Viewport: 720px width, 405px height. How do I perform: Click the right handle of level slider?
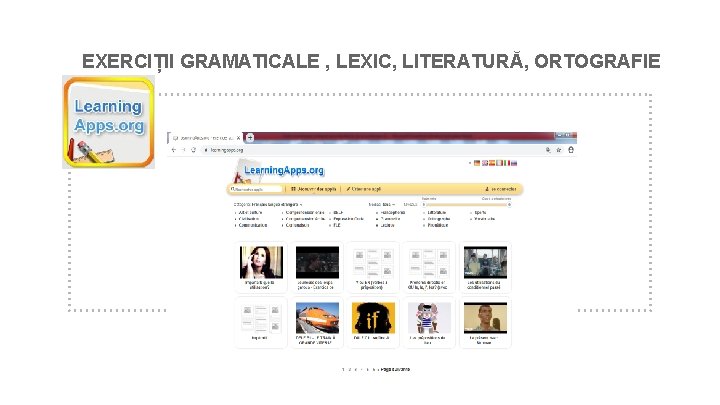click(x=509, y=205)
